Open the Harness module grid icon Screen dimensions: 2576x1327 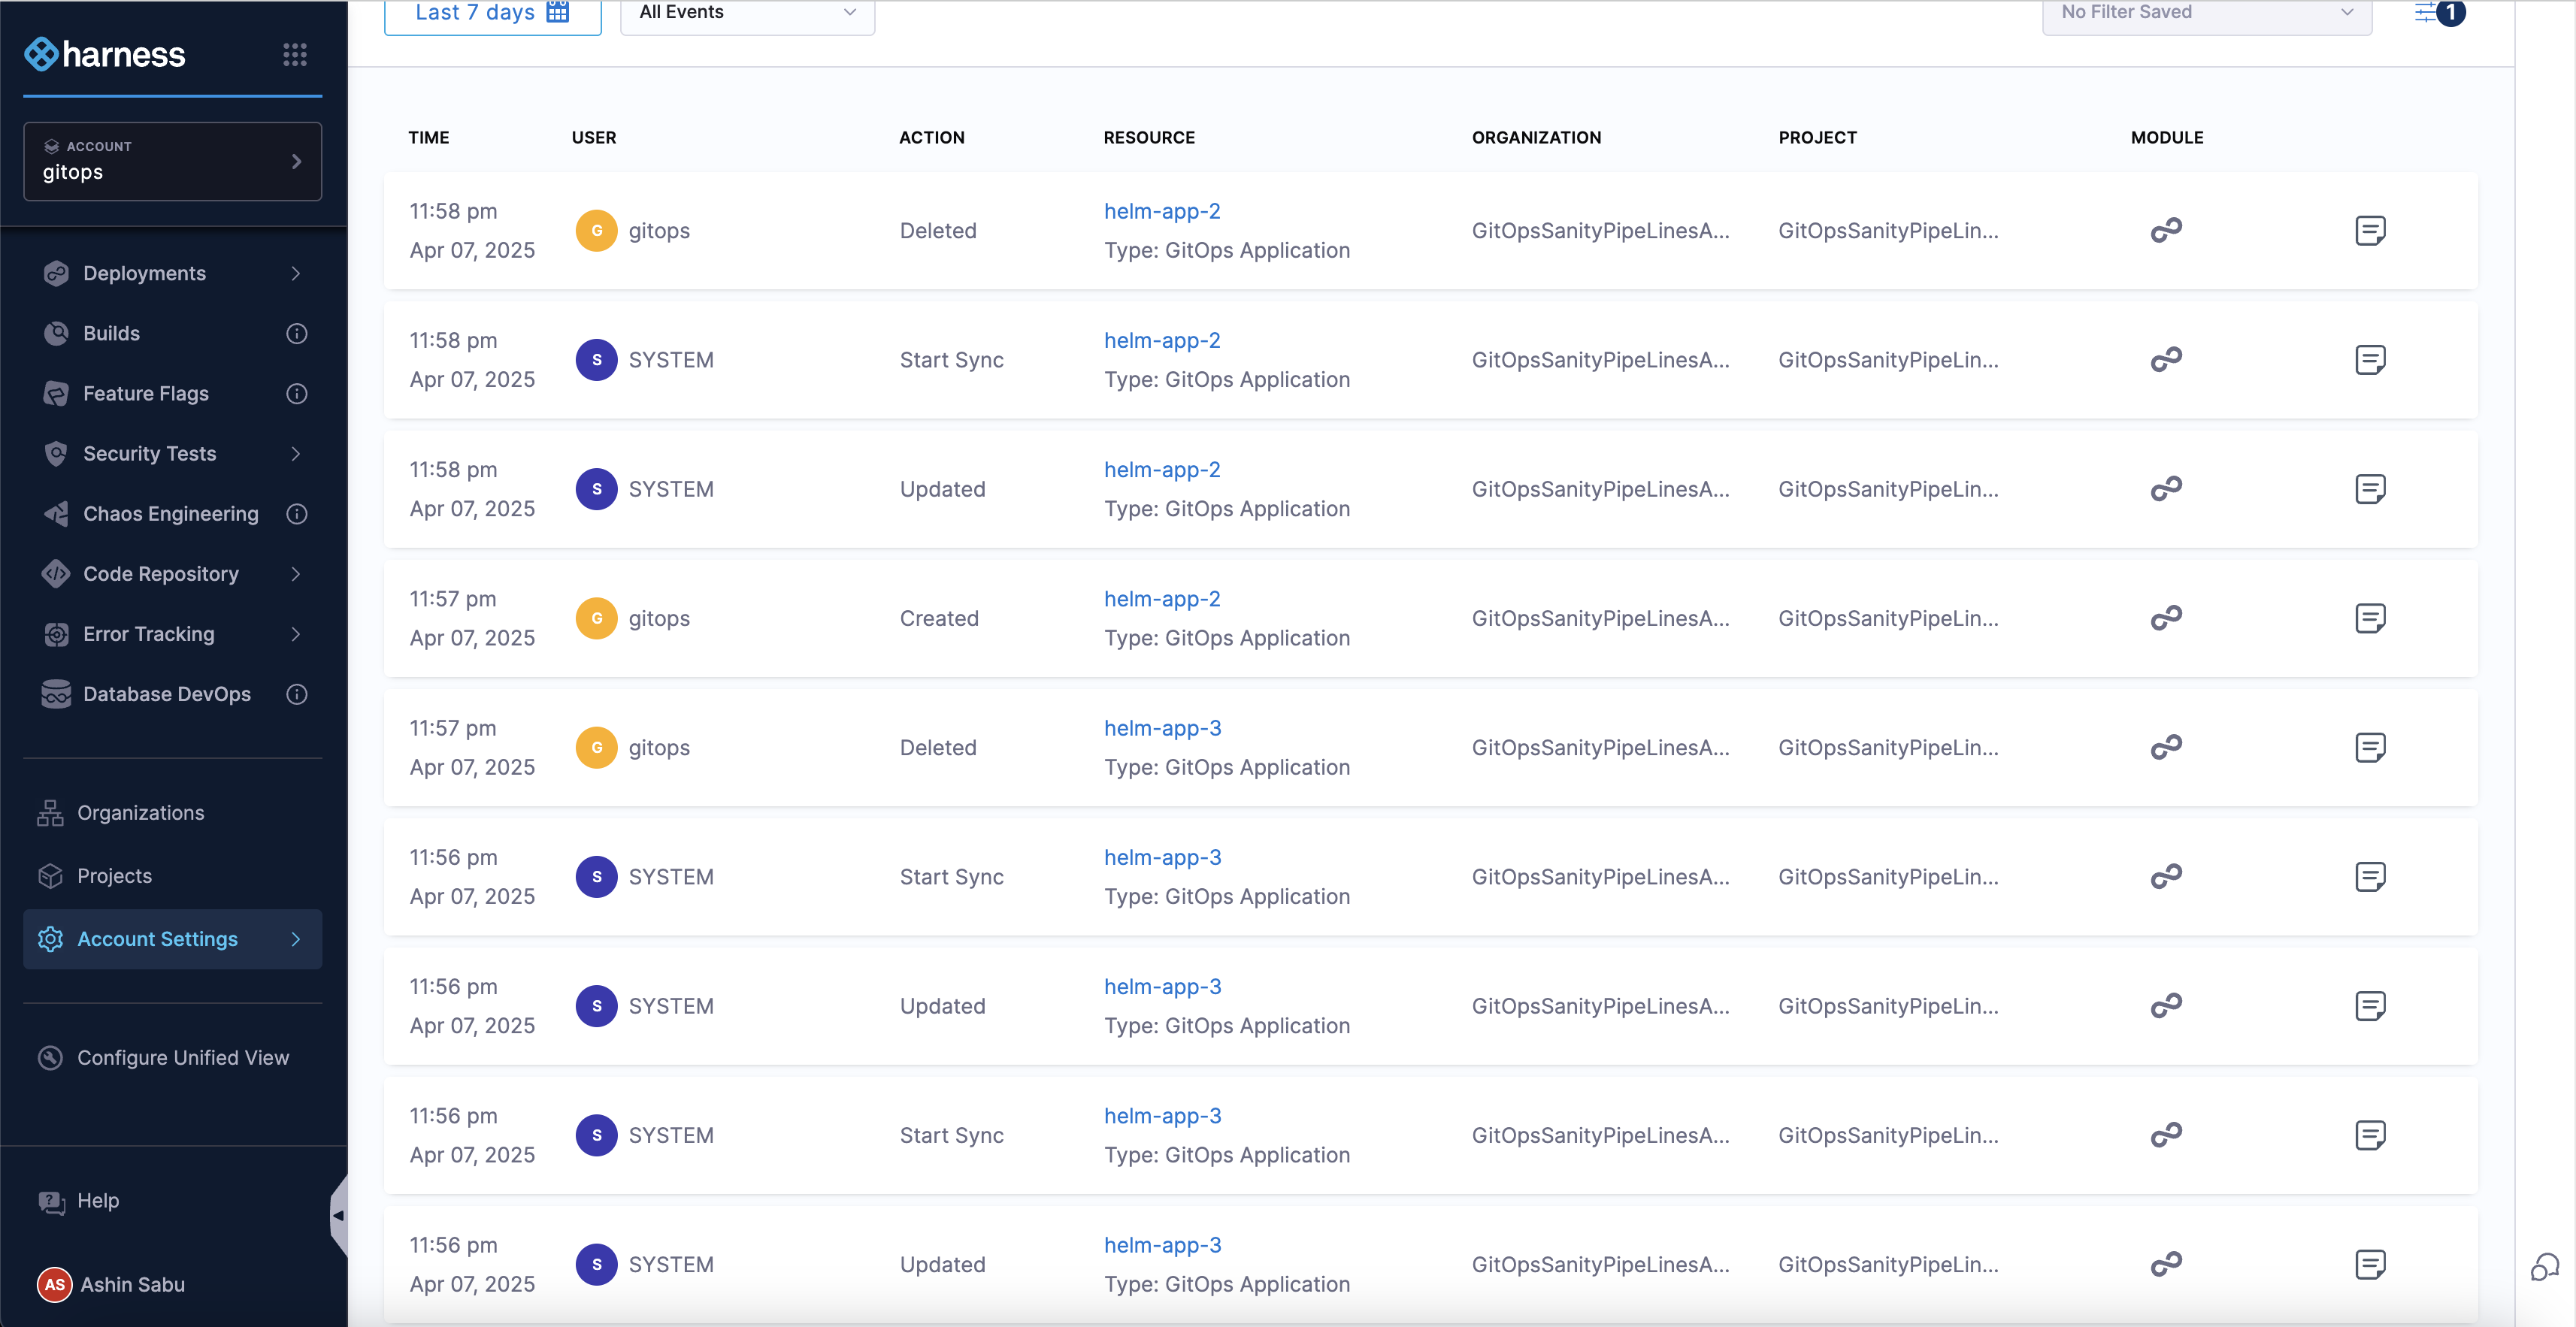point(294,54)
